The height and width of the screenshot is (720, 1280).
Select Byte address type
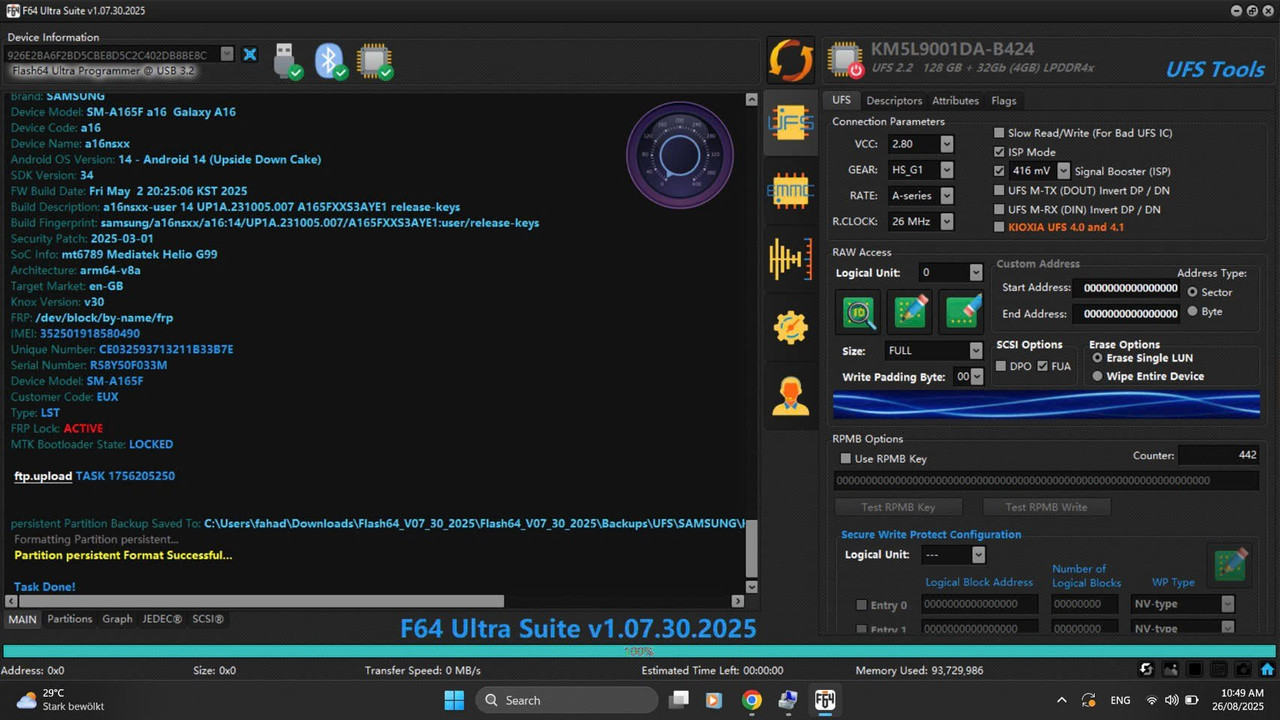point(1192,311)
